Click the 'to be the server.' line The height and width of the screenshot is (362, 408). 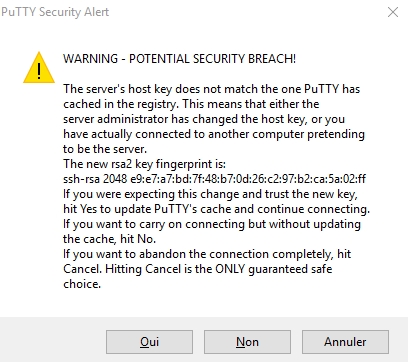105,149
